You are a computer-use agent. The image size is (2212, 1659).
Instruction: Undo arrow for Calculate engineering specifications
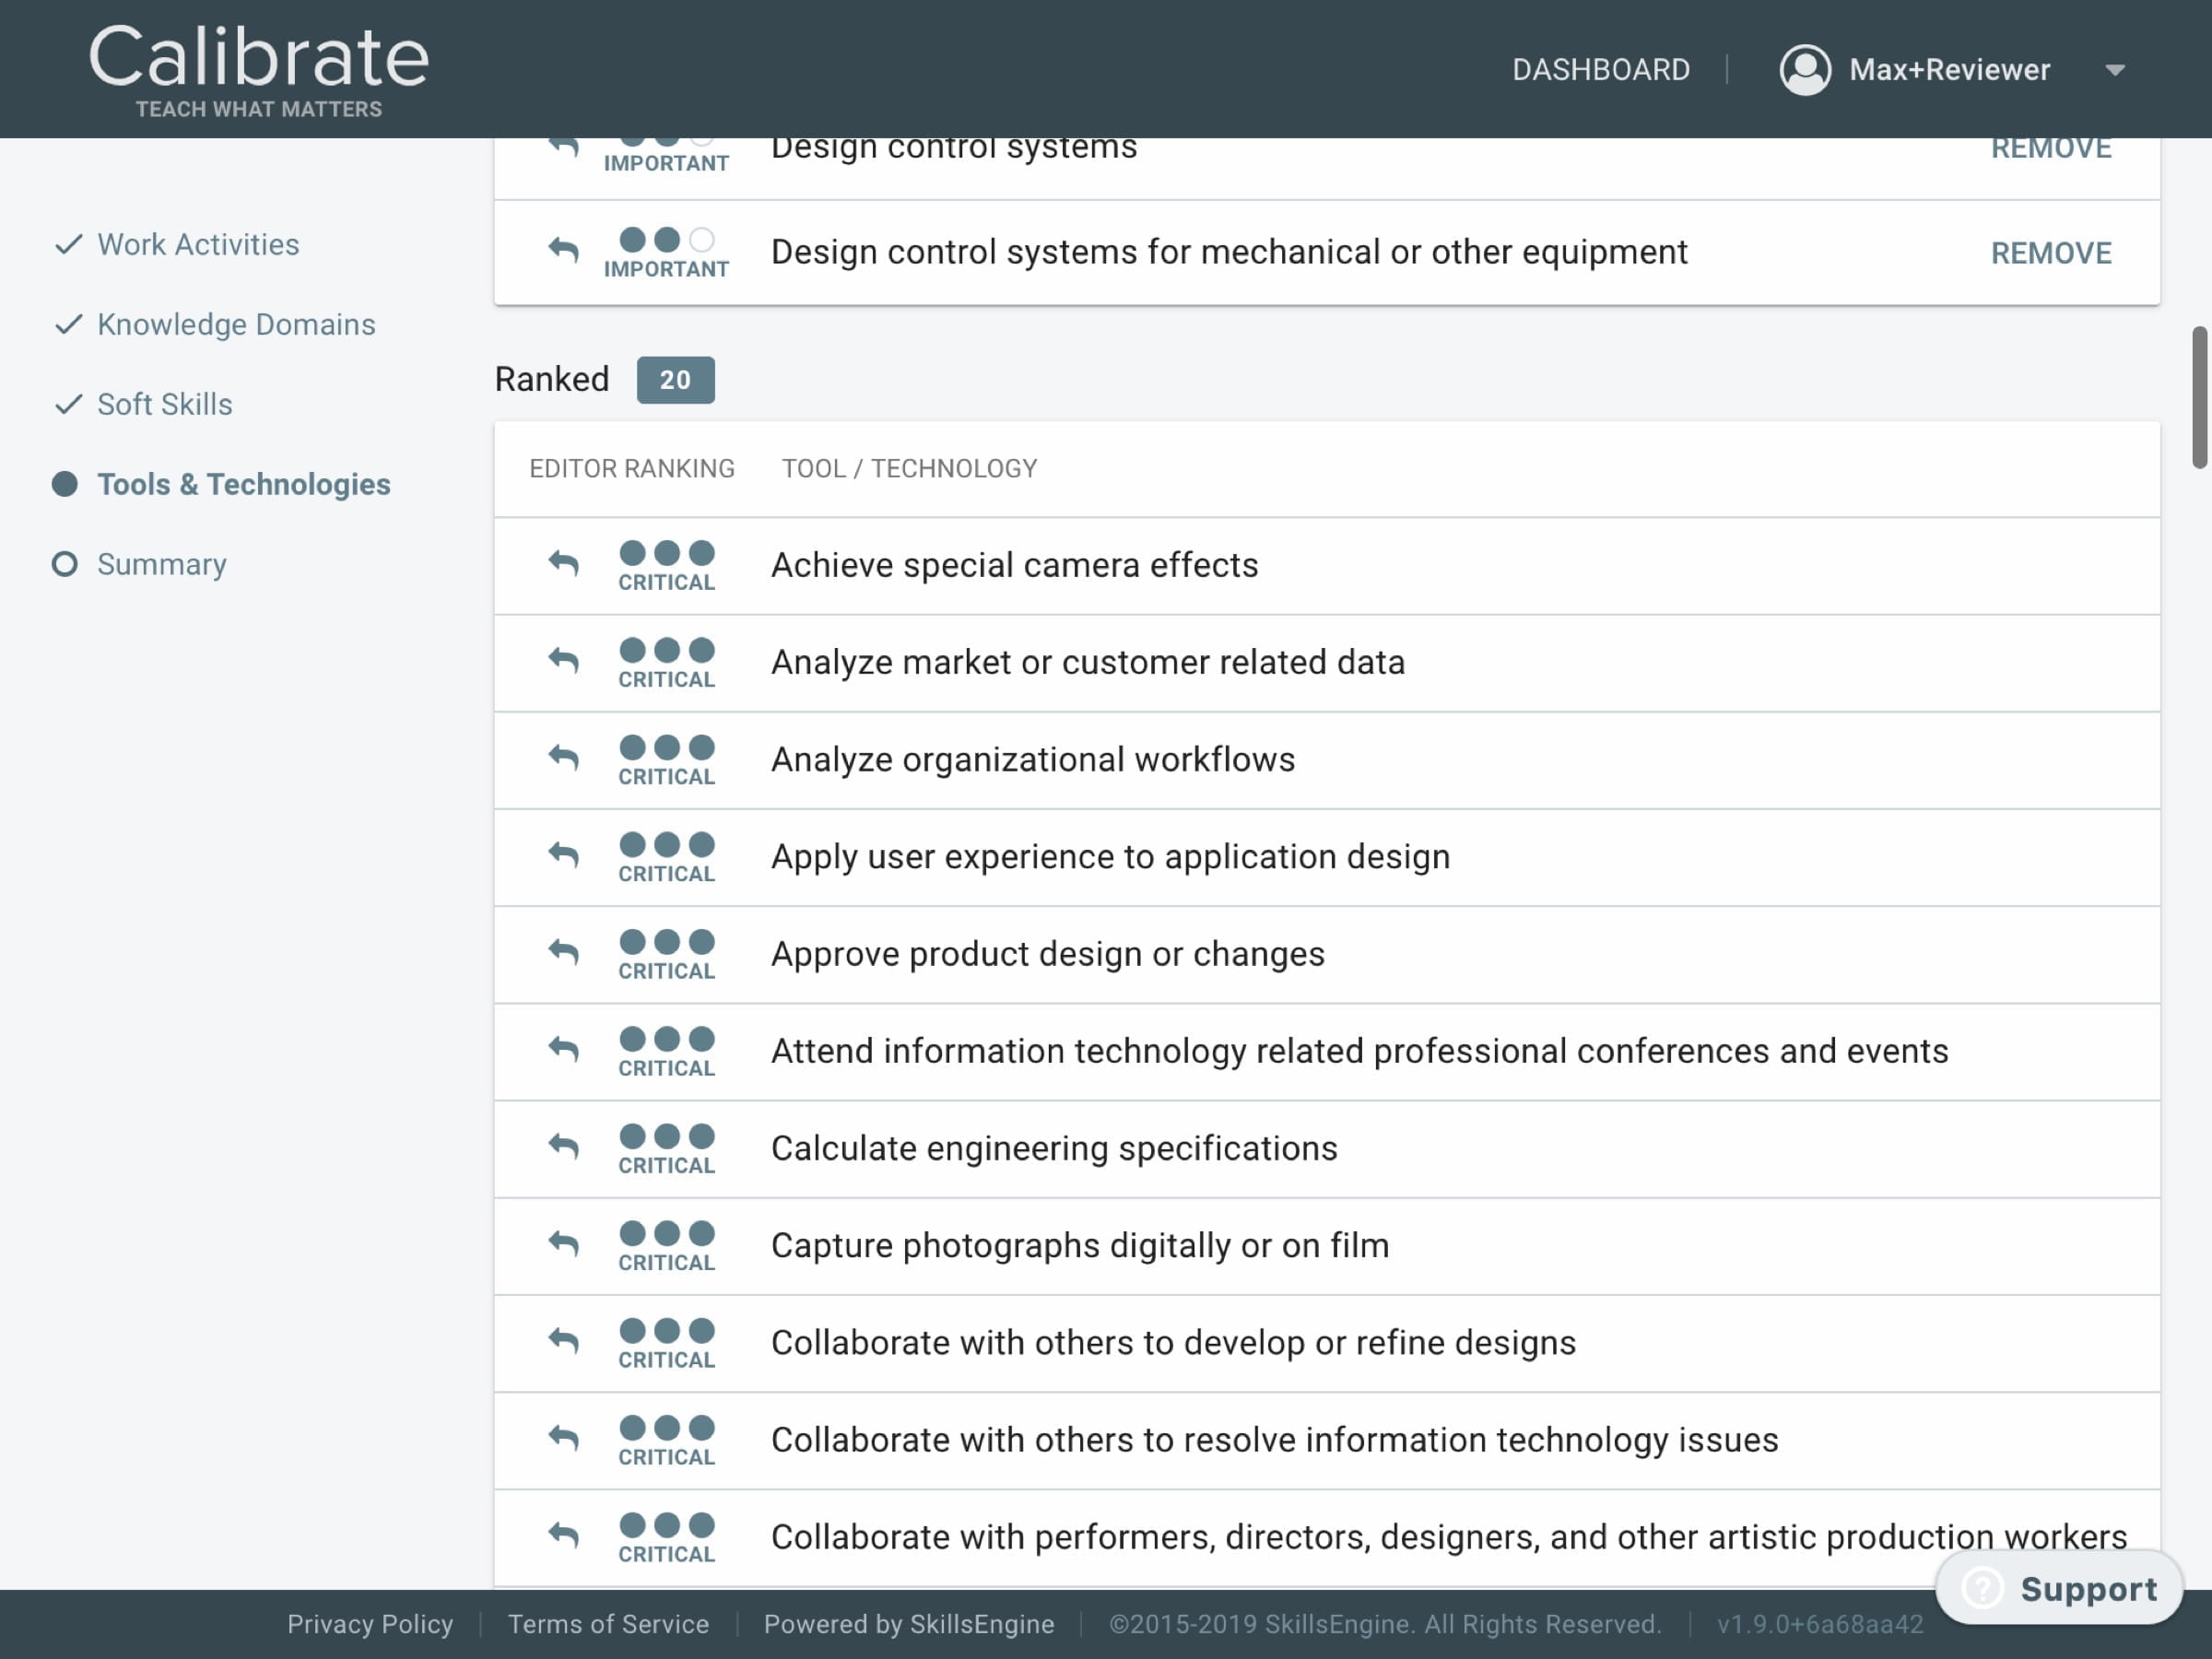pos(563,1147)
